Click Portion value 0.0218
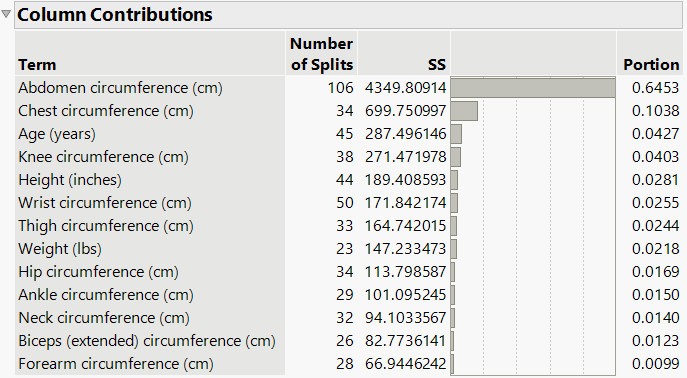 tap(655, 249)
